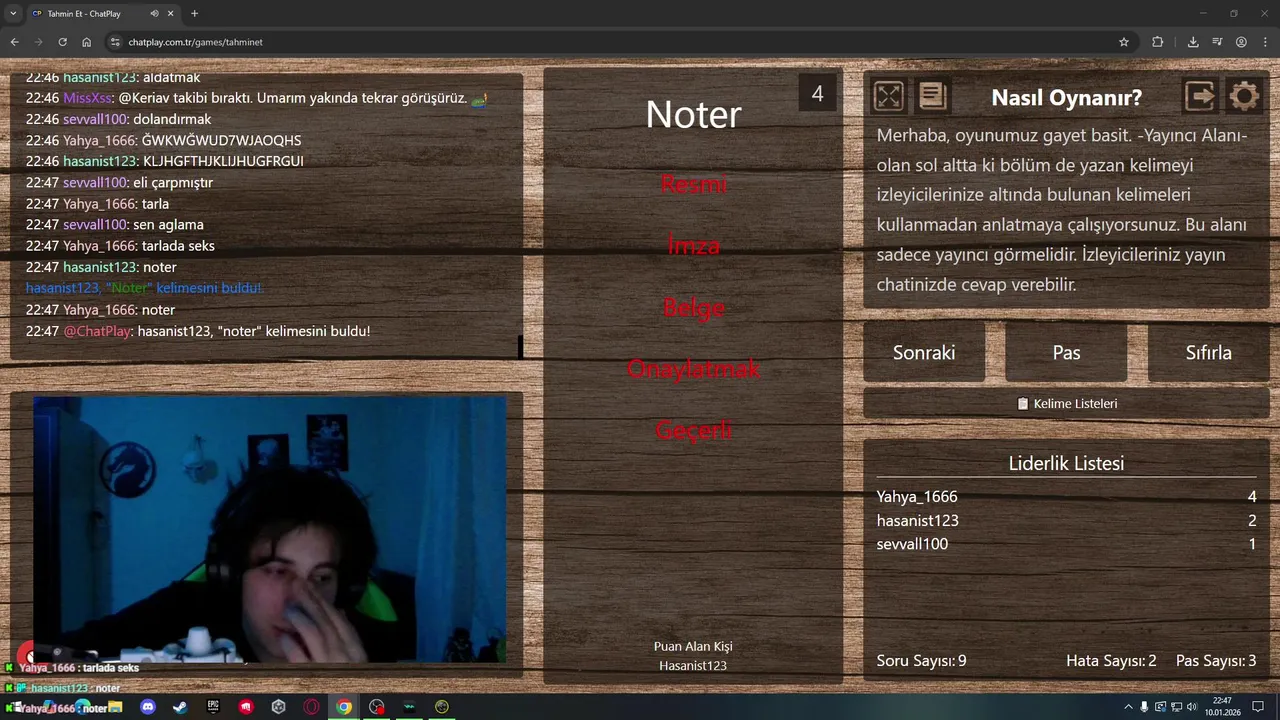Open Opera GX from taskbar
1280x720 pixels.
point(311,707)
